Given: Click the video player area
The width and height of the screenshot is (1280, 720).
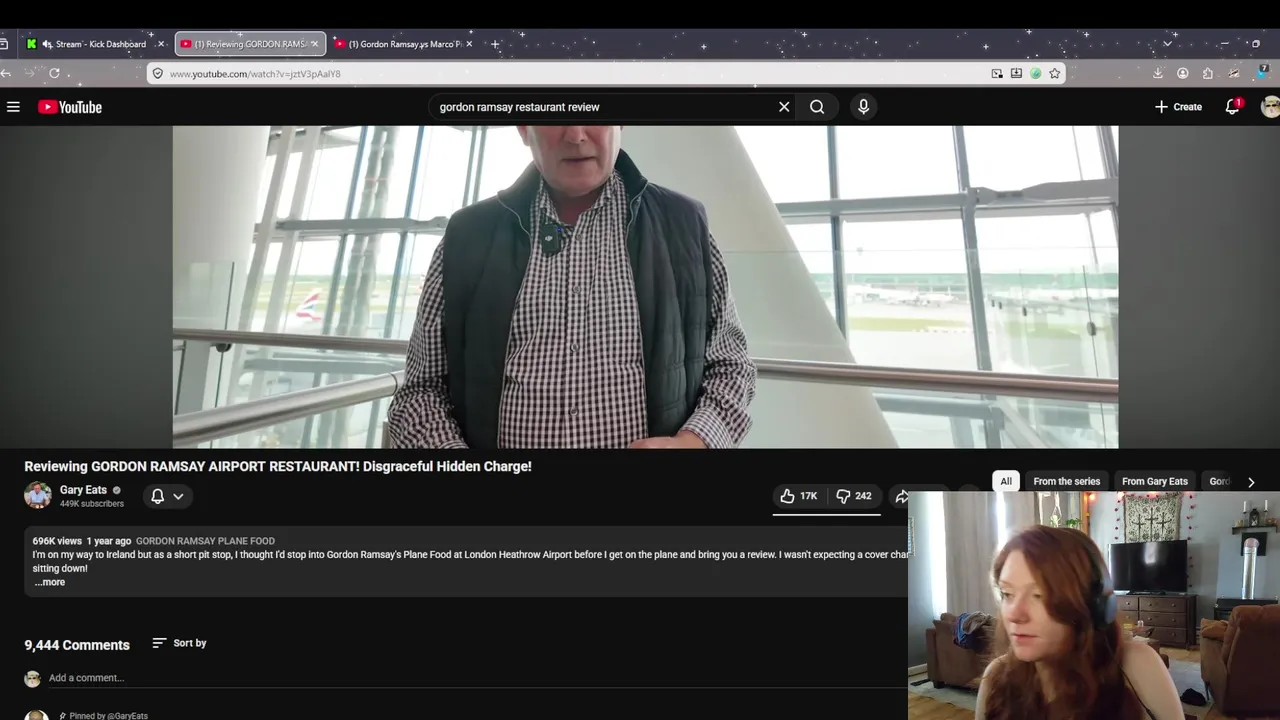Looking at the screenshot, I should (645, 287).
